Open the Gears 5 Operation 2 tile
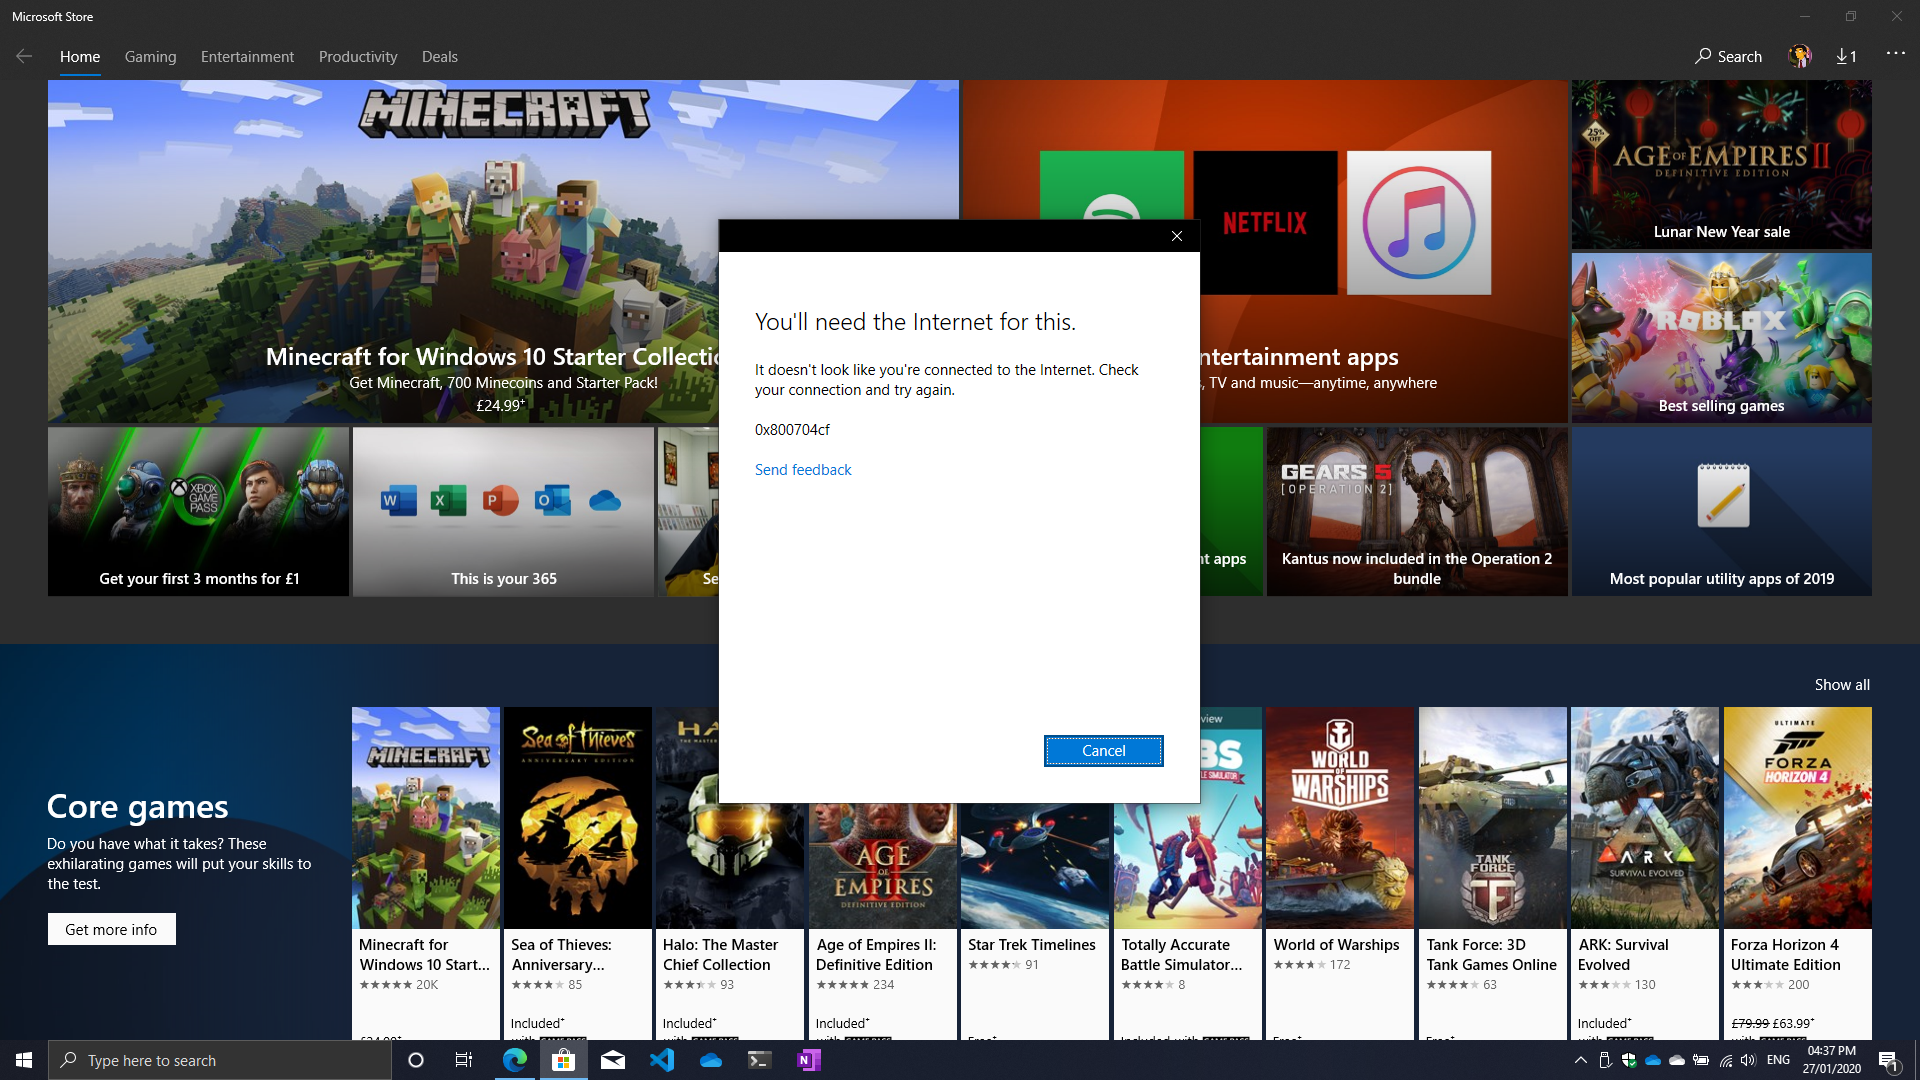The width and height of the screenshot is (1920, 1080). 1417,512
